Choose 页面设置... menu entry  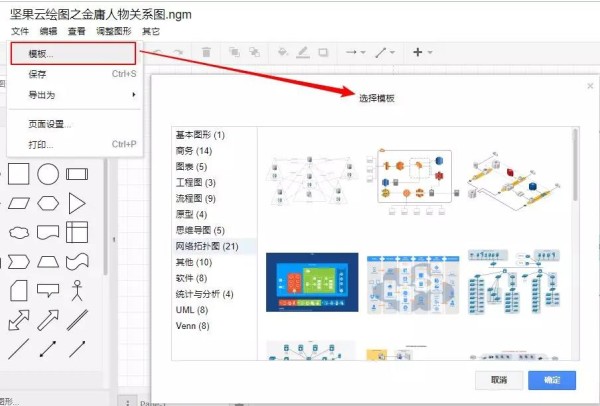(x=75, y=124)
